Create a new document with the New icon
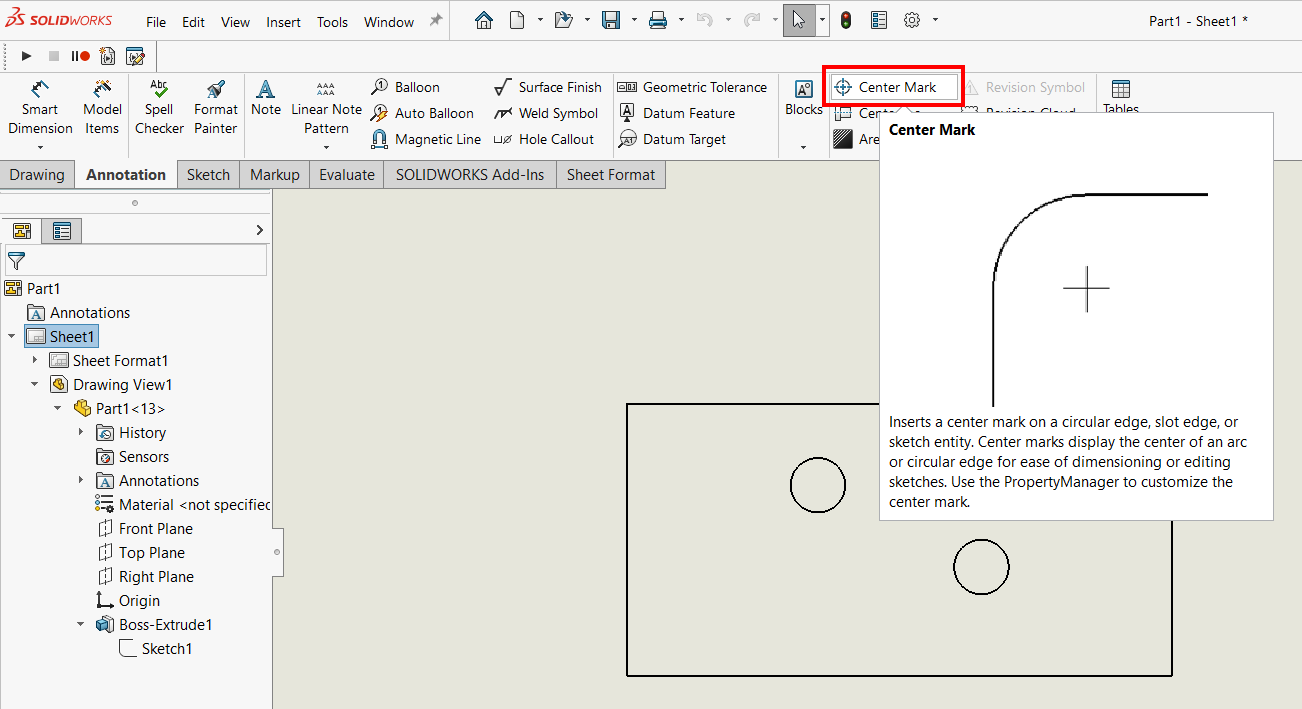1302x709 pixels. (x=517, y=20)
